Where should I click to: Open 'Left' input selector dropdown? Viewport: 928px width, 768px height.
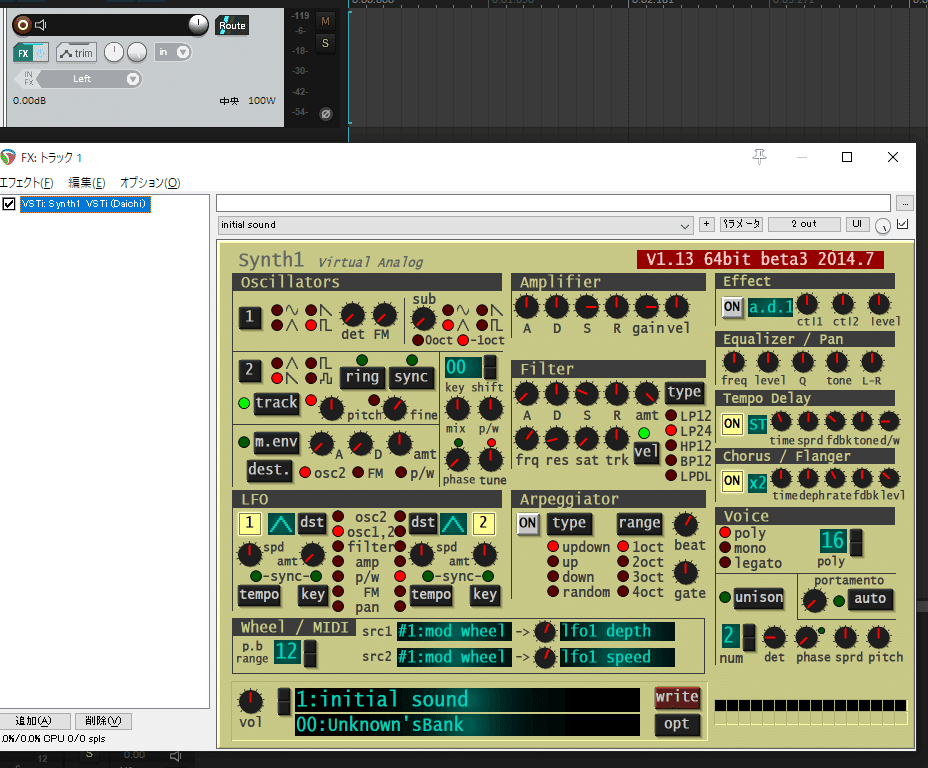pyautogui.click(x=133, y=79)
